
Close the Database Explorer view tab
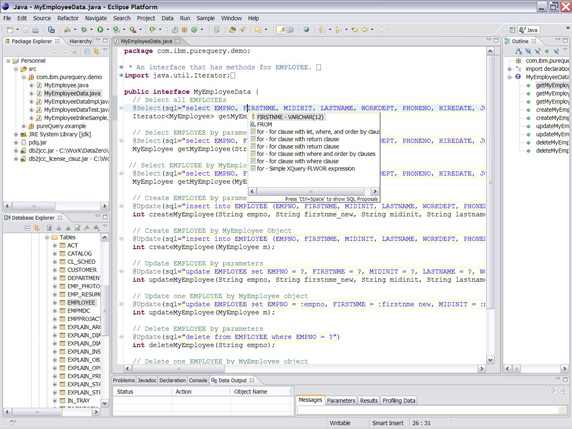[x=60, y=218]
